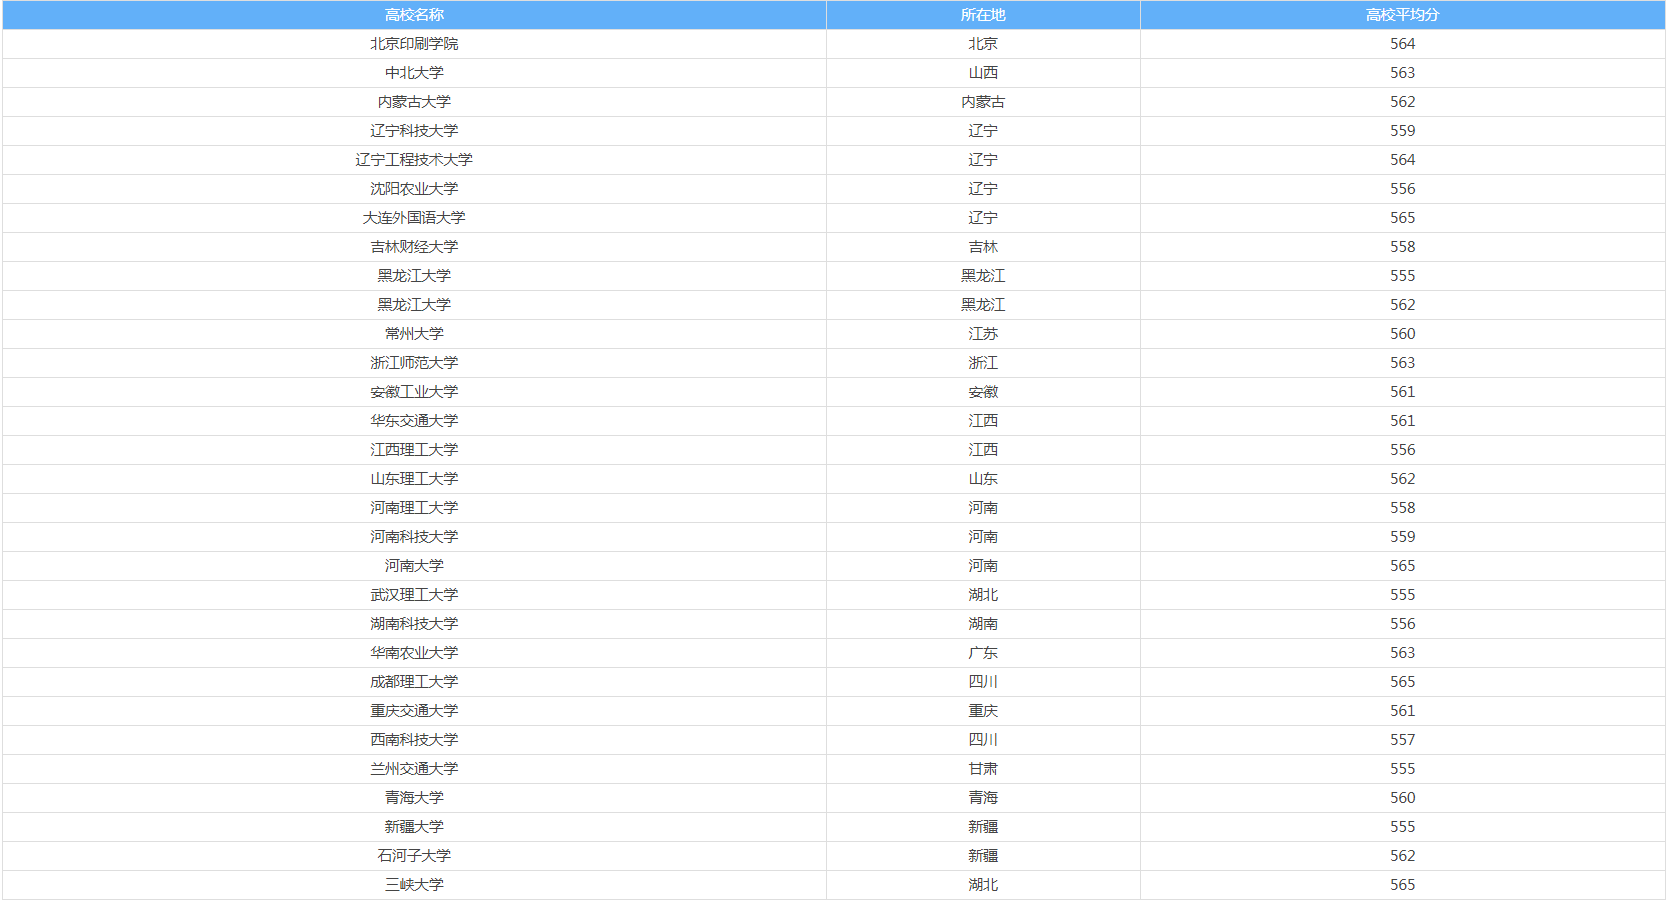
Task: Click 江苏 in the location column
Action: point(983,334)
